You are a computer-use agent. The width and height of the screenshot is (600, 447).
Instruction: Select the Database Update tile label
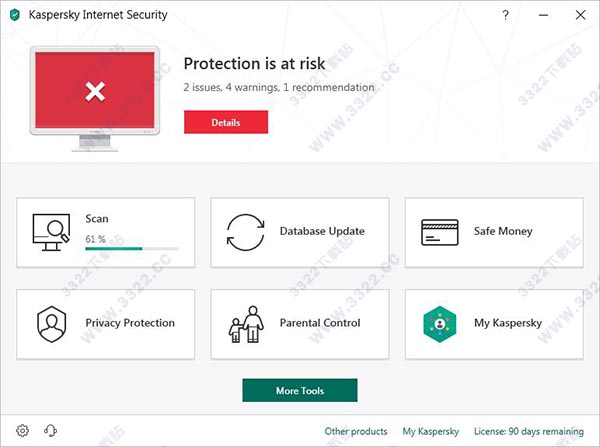tap(322, 231)
